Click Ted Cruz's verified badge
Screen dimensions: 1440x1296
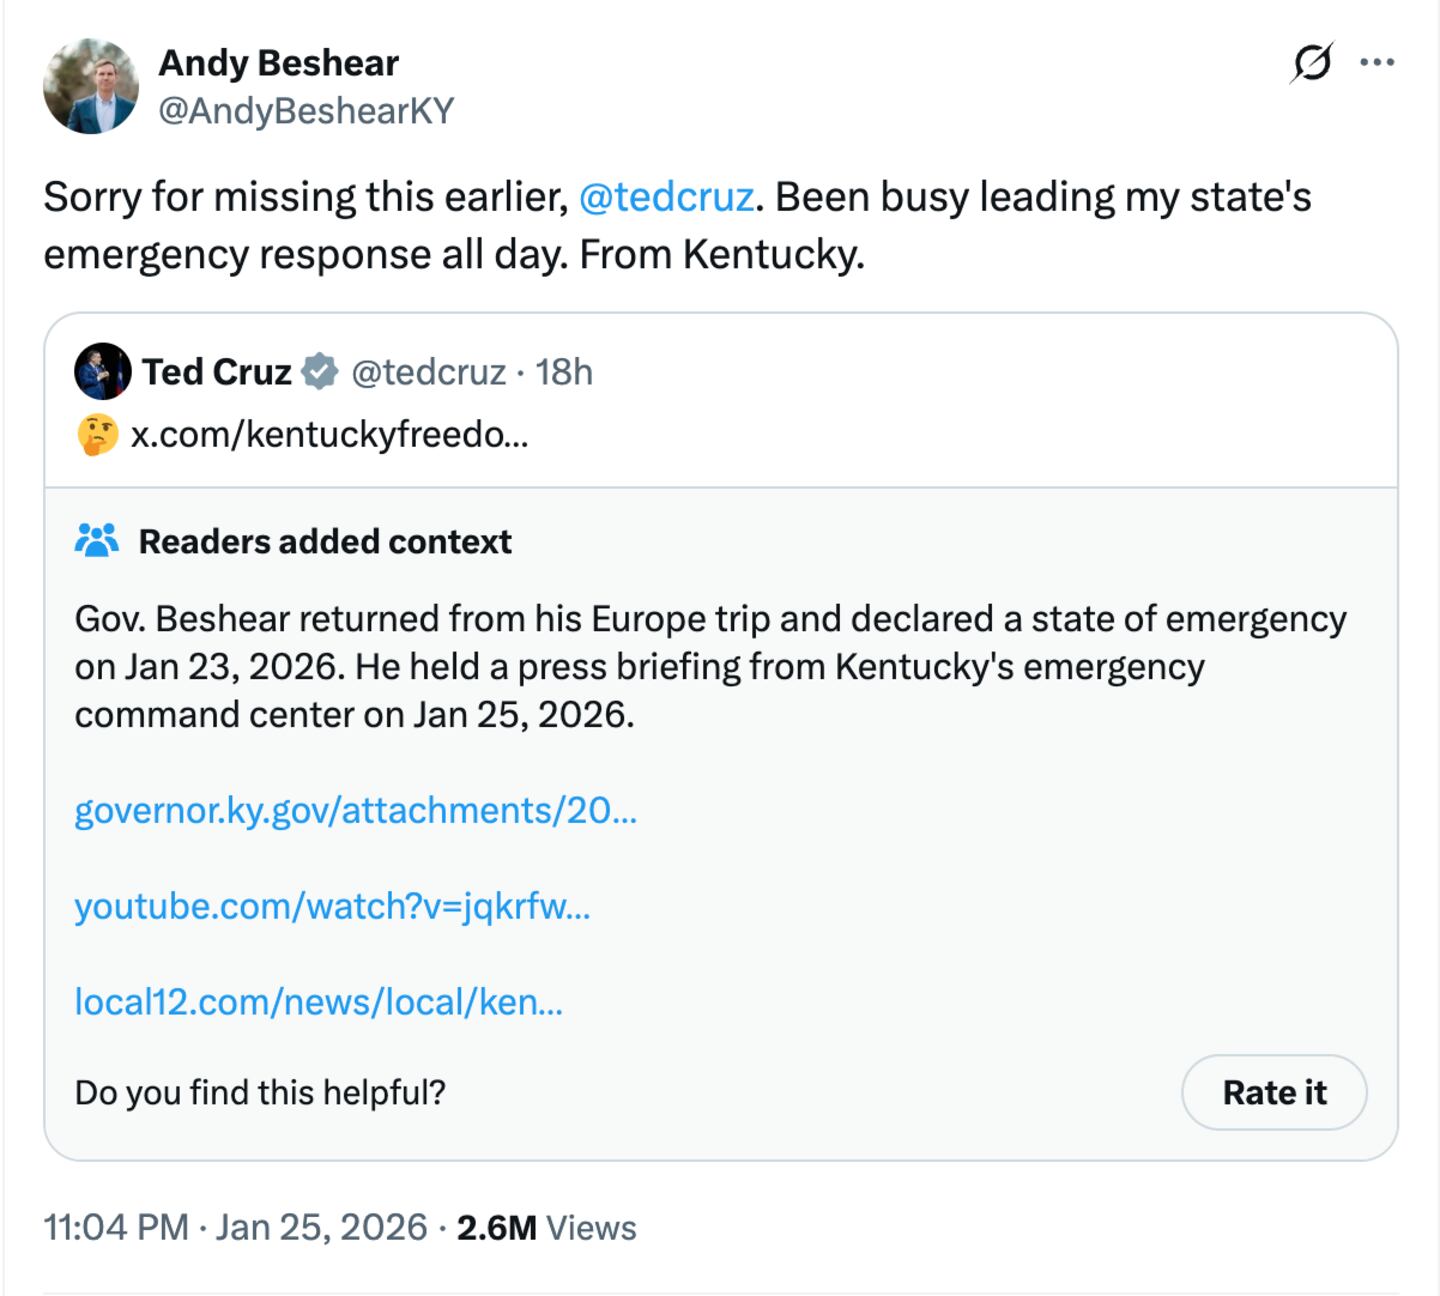[318, 371]
